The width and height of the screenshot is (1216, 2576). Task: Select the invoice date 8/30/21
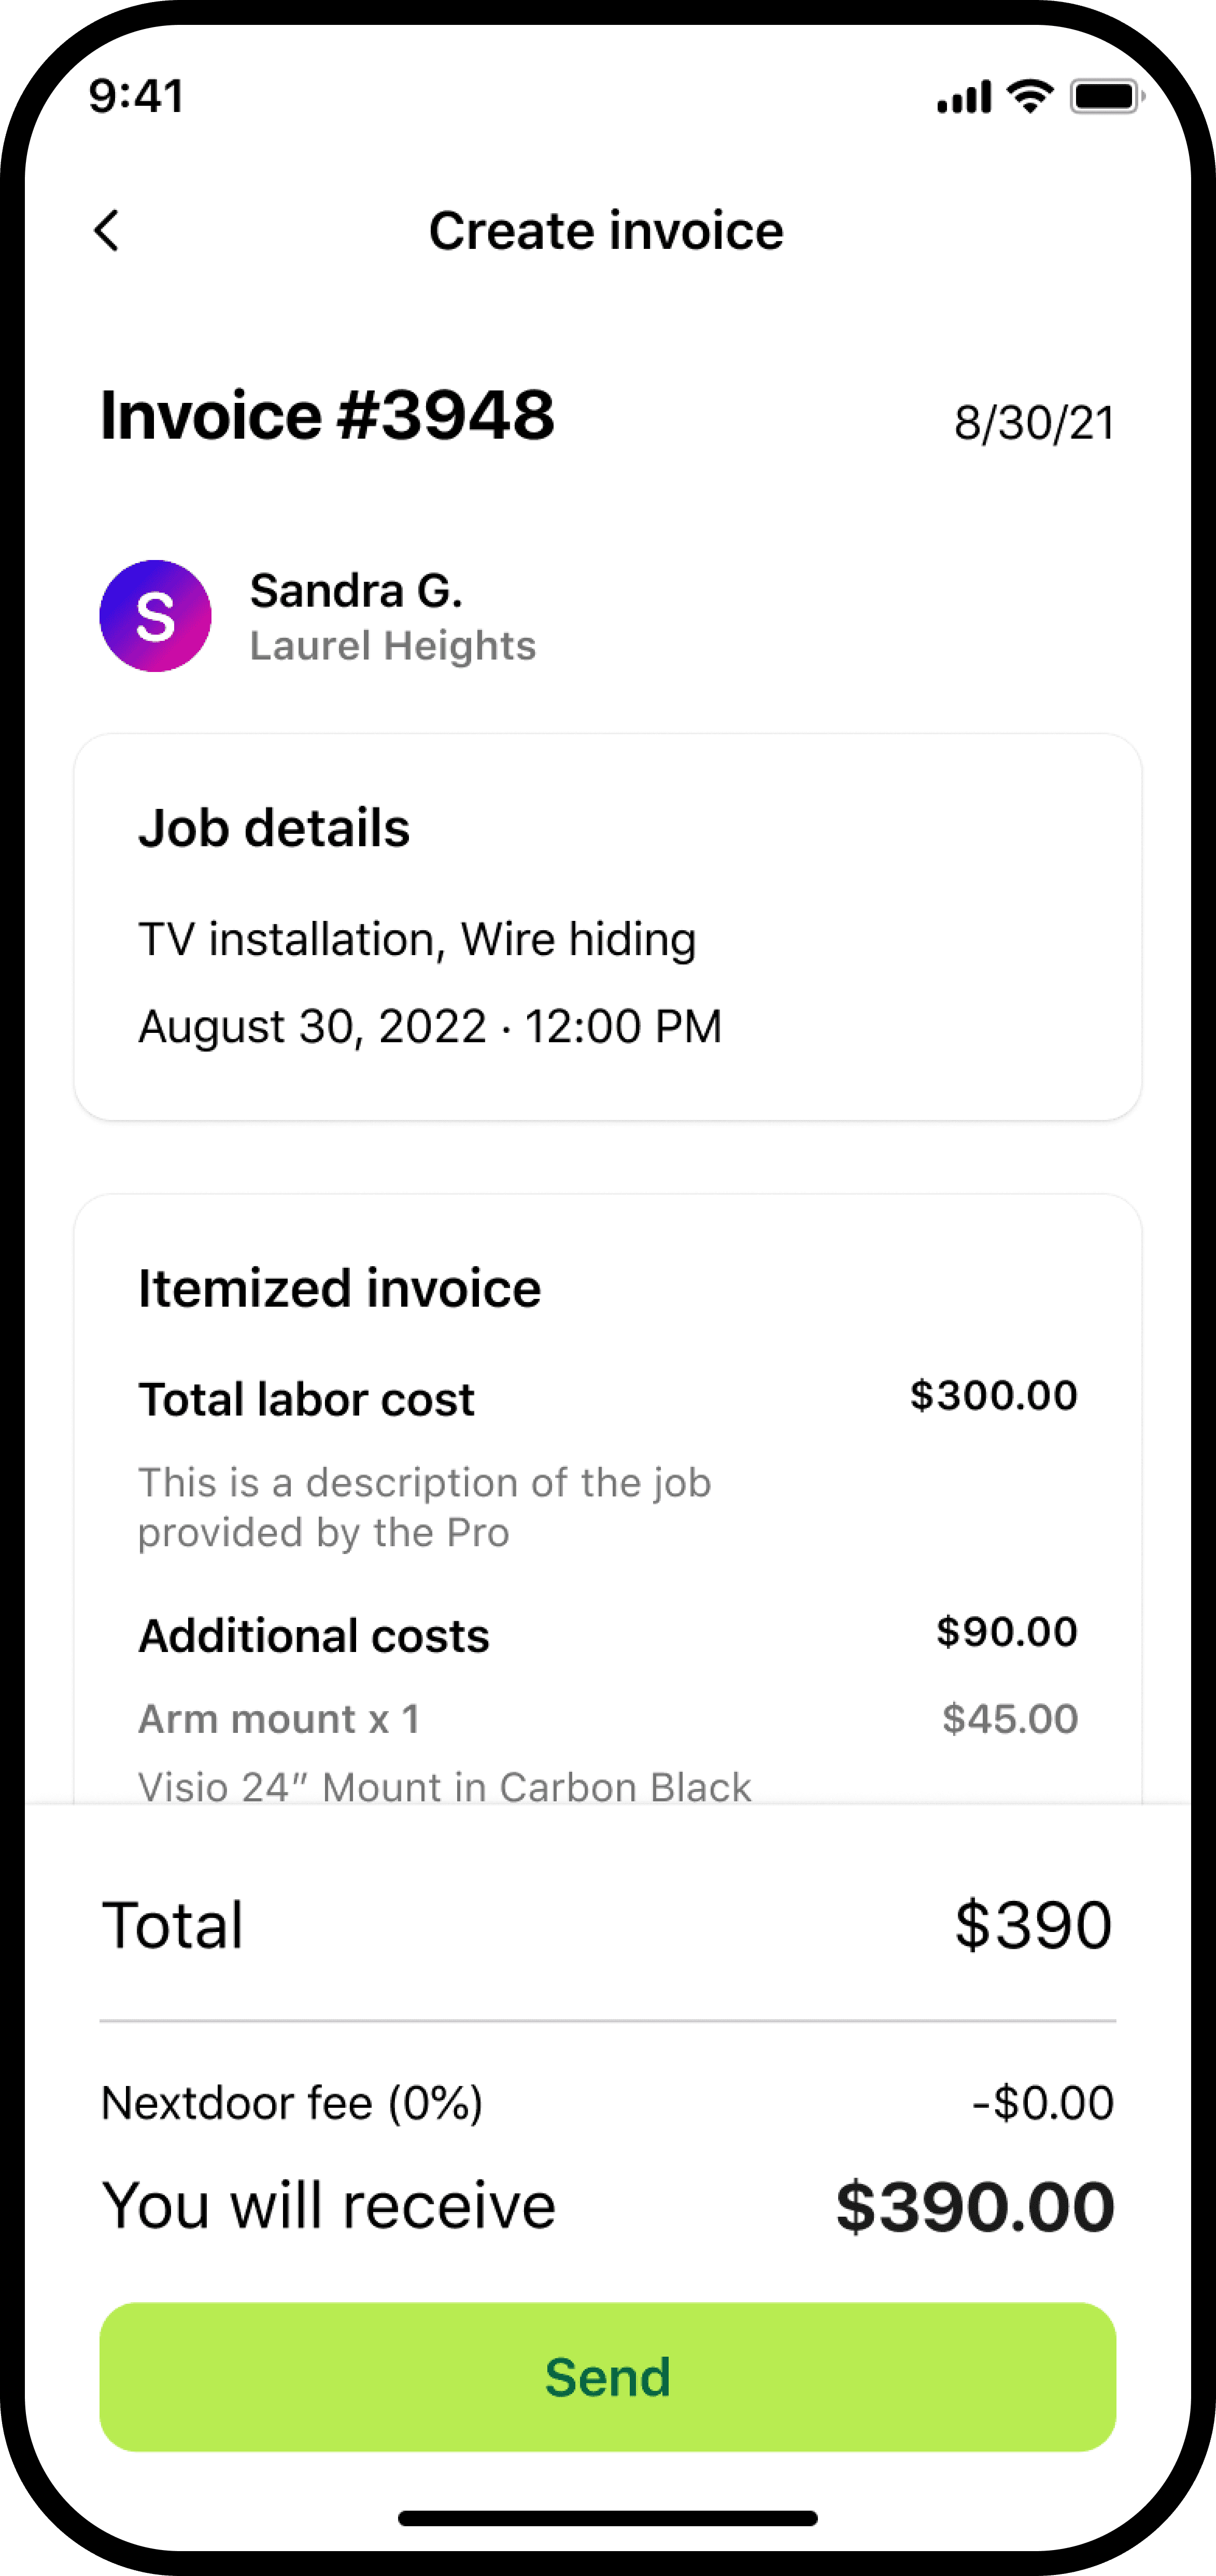pyautogui.click(x=1035, y=423)
